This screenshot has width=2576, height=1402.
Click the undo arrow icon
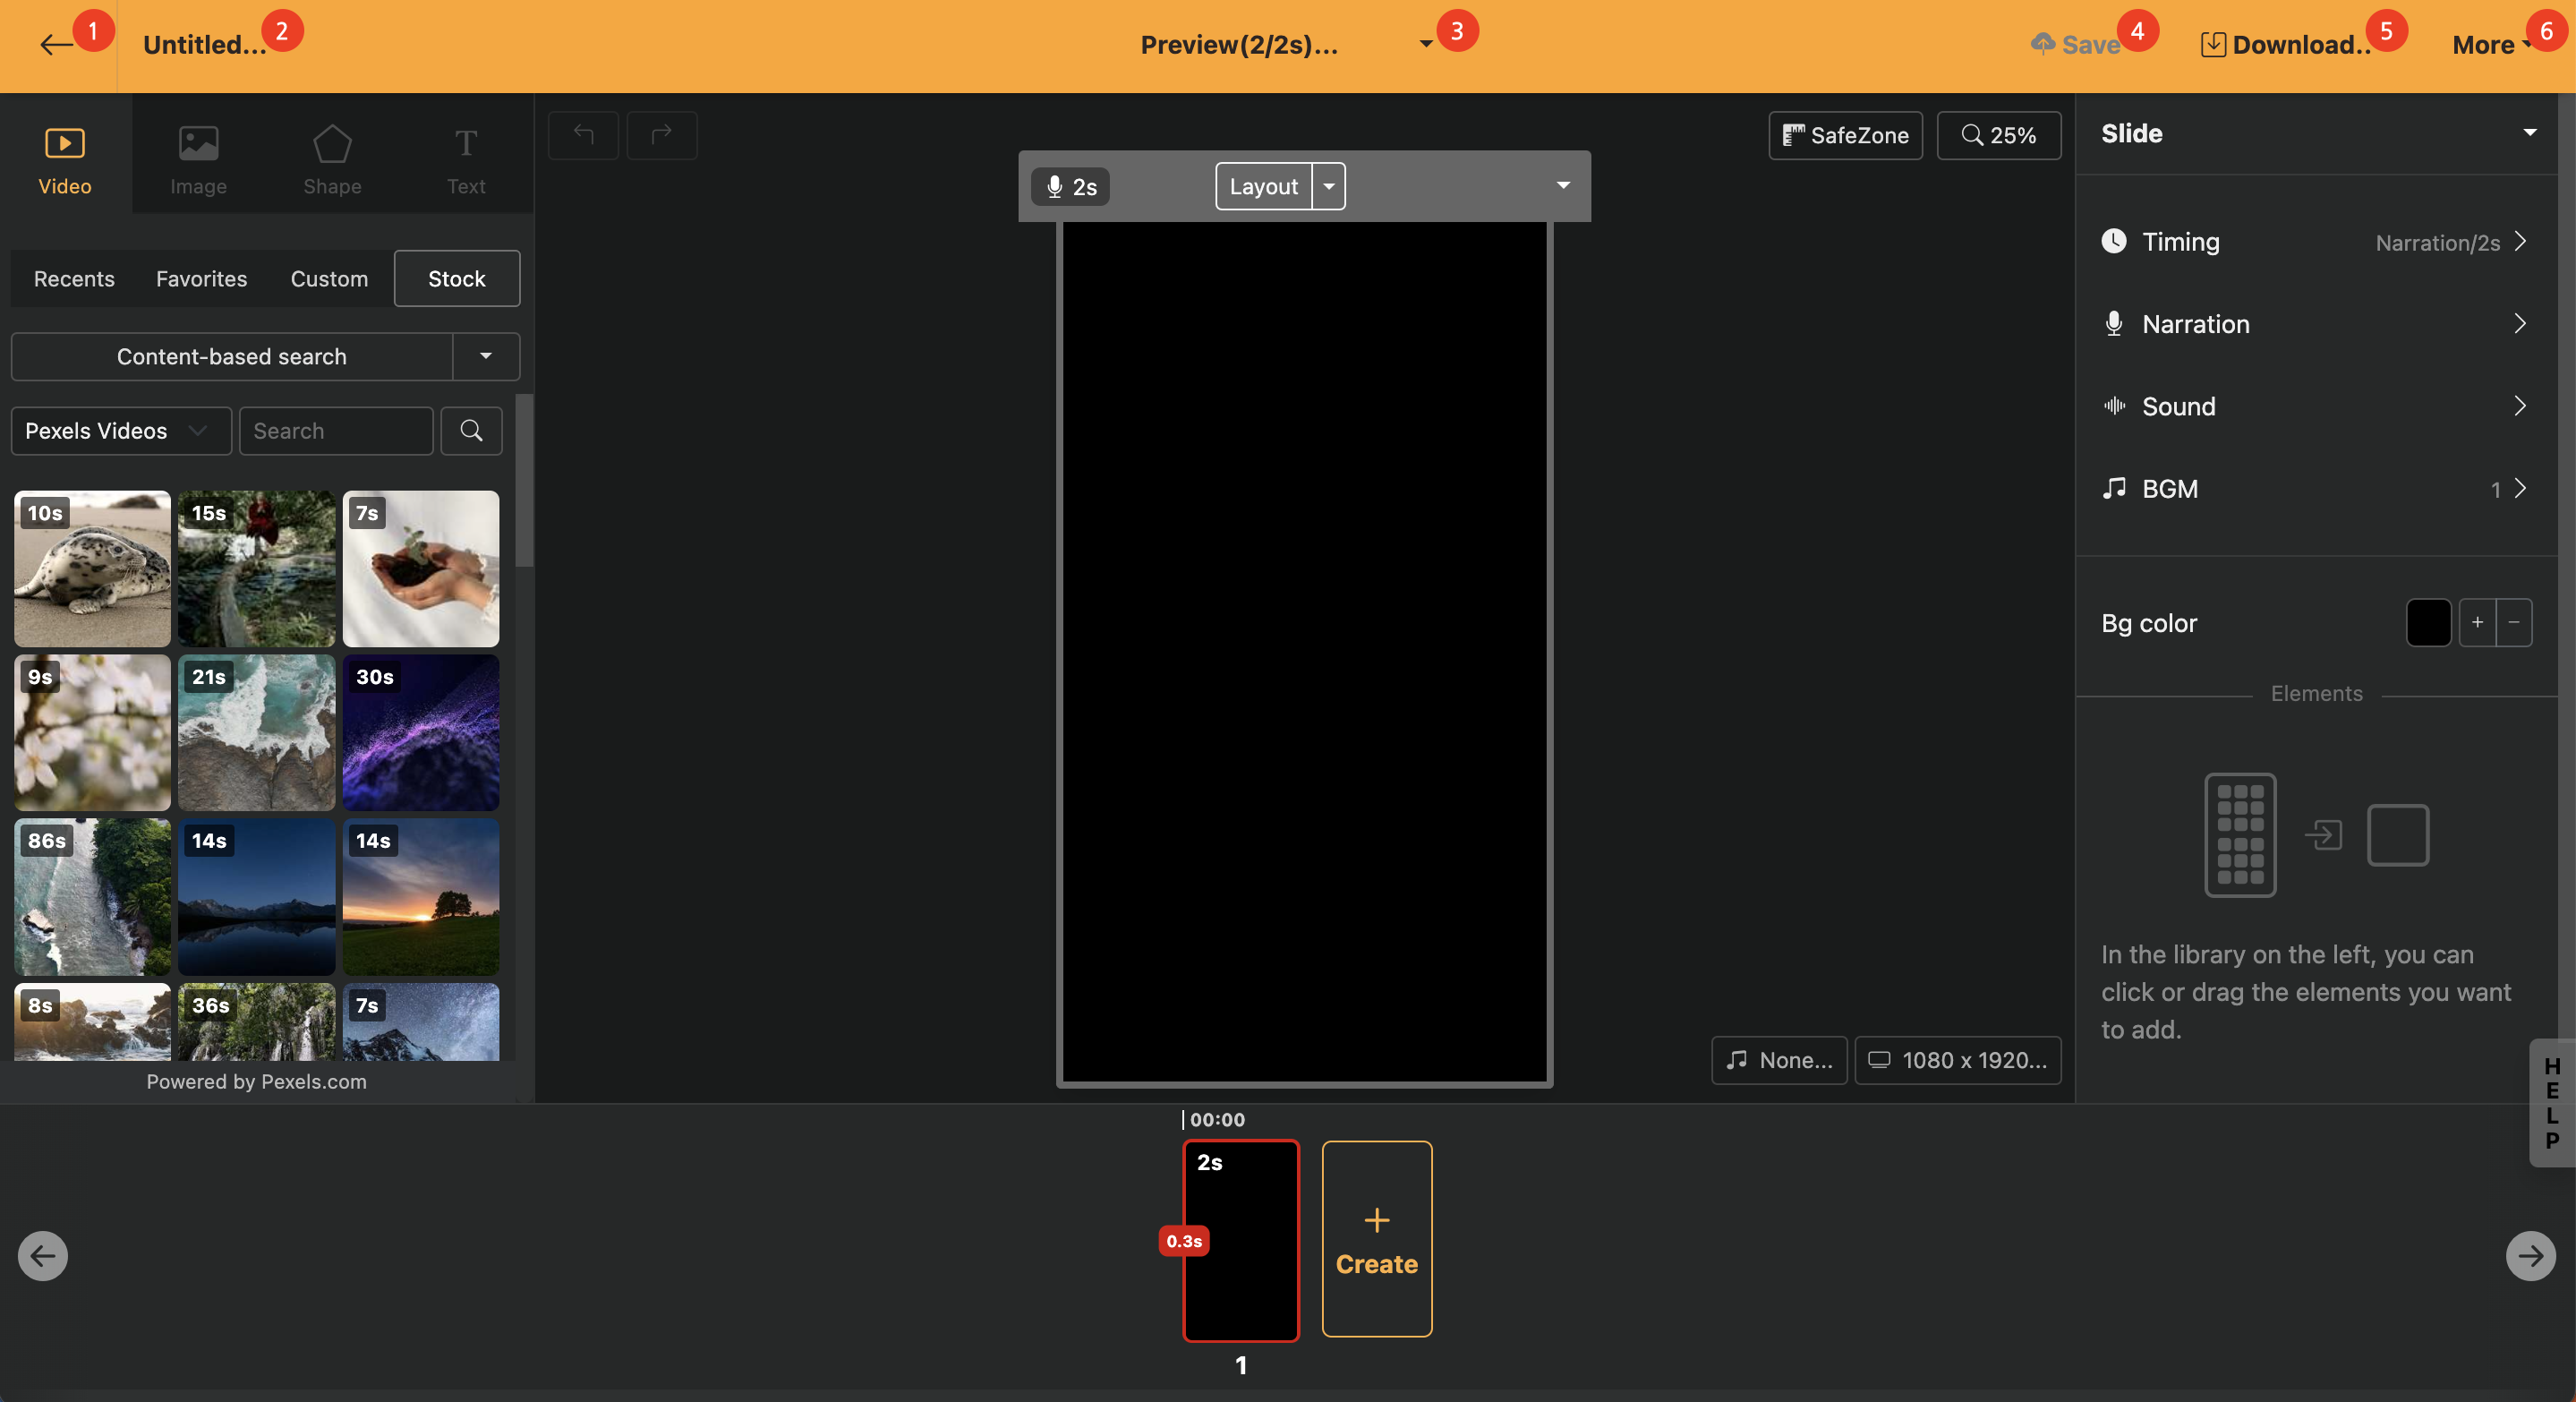583,135
